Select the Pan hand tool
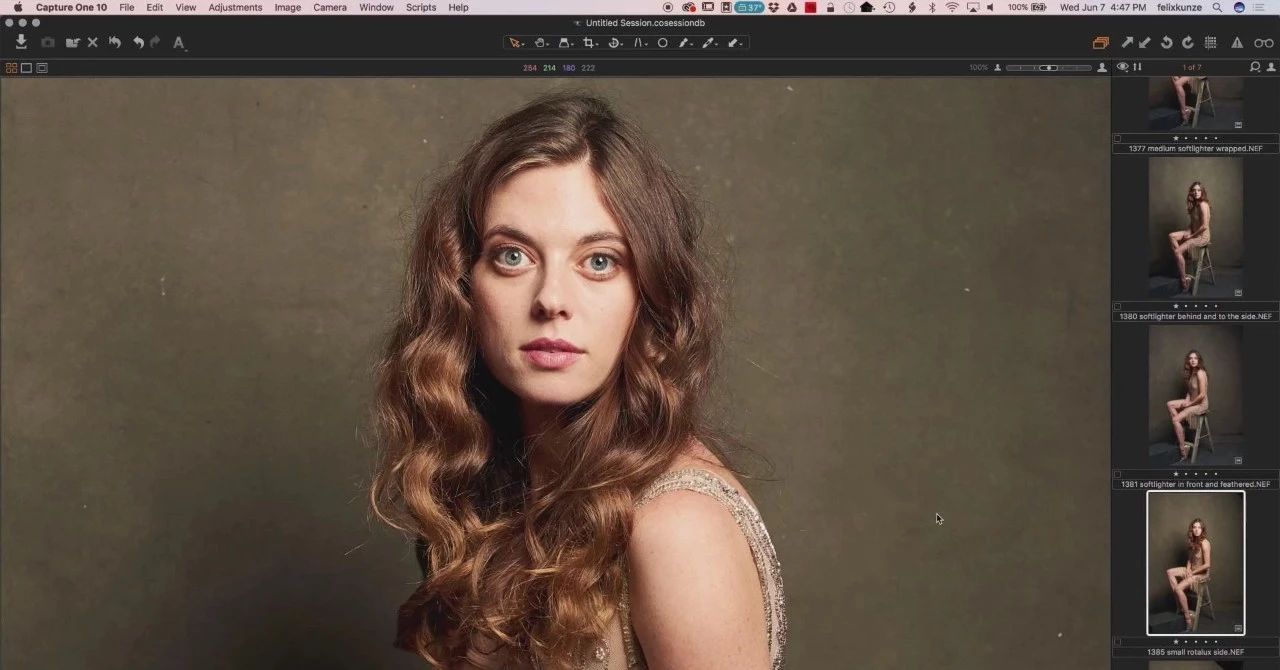Image resolution: width=1280 pixels, height=670 pixels. tap(541, 43)
